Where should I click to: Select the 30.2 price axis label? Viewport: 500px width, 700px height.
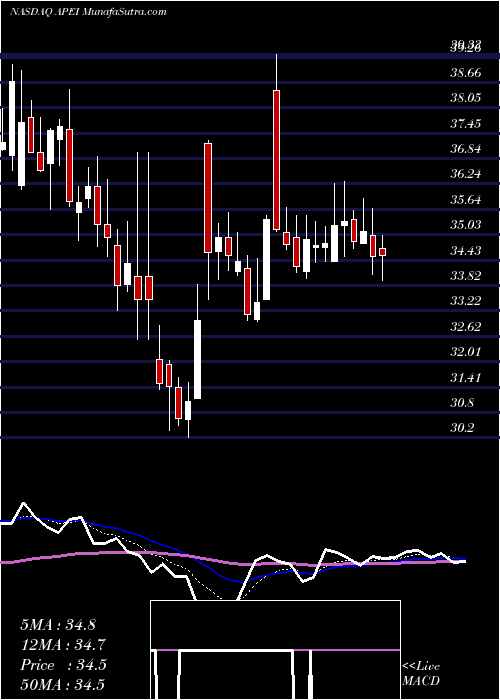462,429
